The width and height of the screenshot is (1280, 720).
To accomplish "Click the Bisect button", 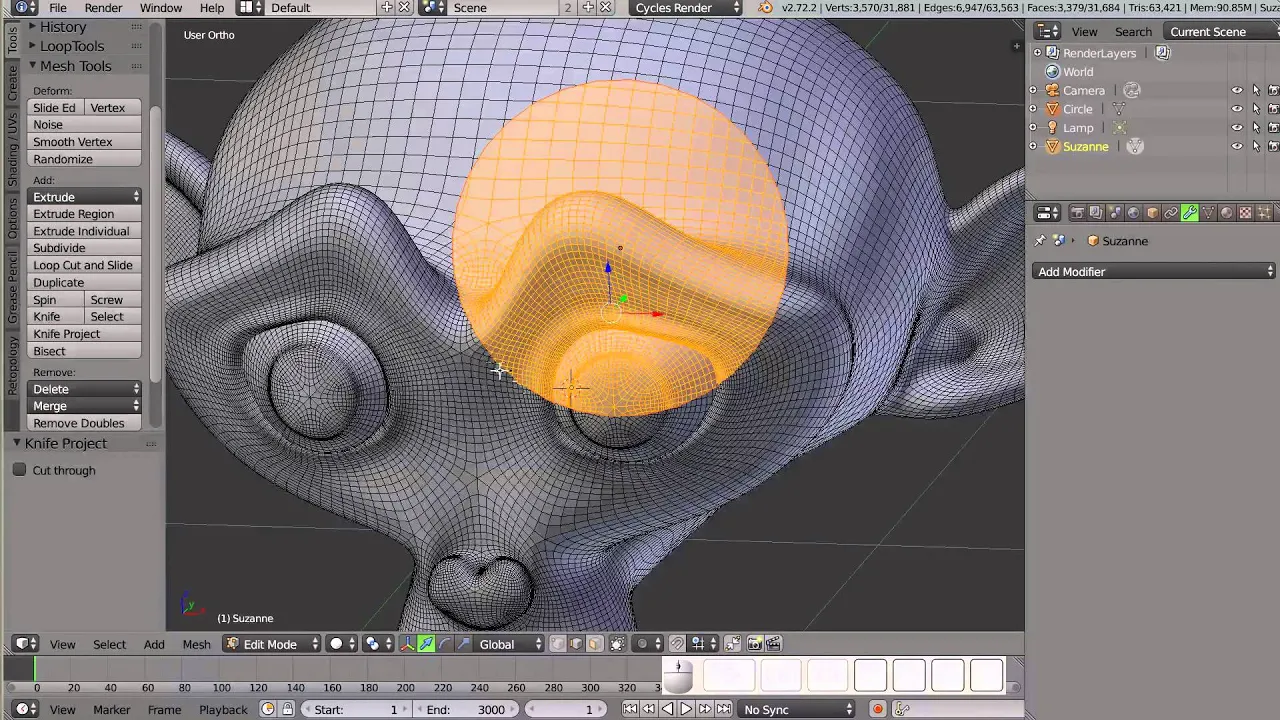I will coord(85,351).
